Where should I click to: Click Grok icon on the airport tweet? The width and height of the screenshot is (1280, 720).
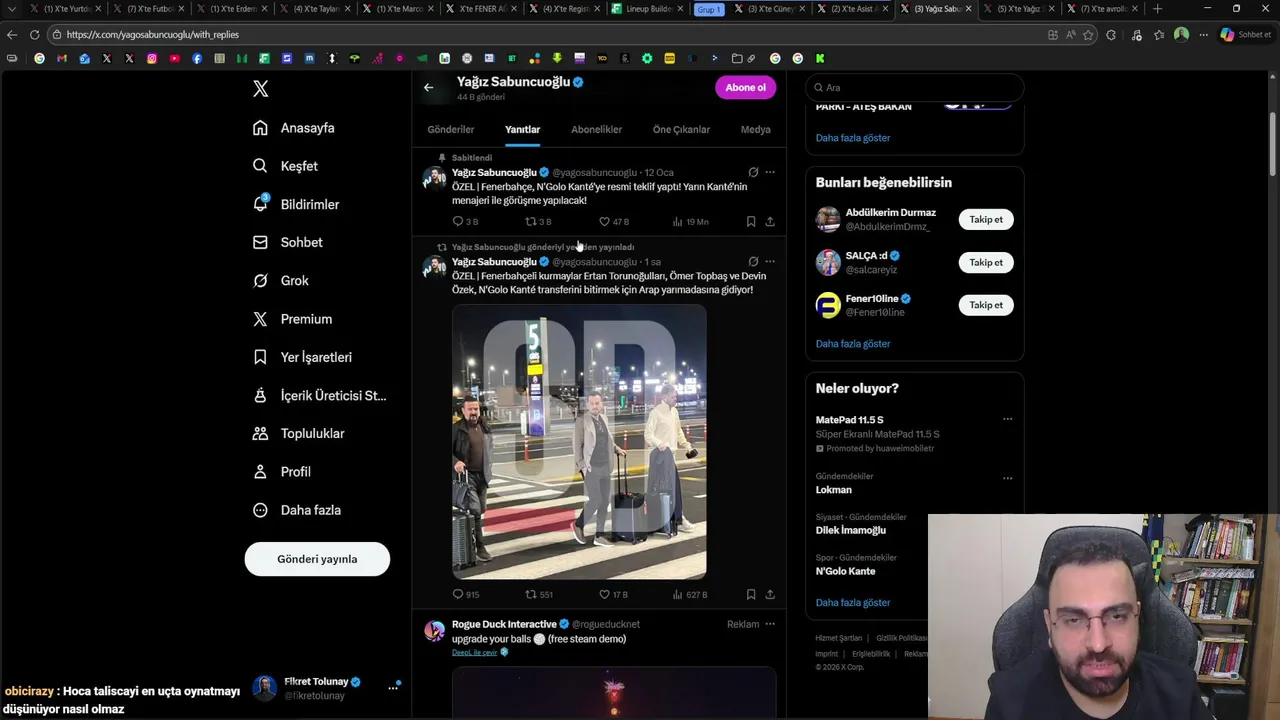(x=753, y=262)
